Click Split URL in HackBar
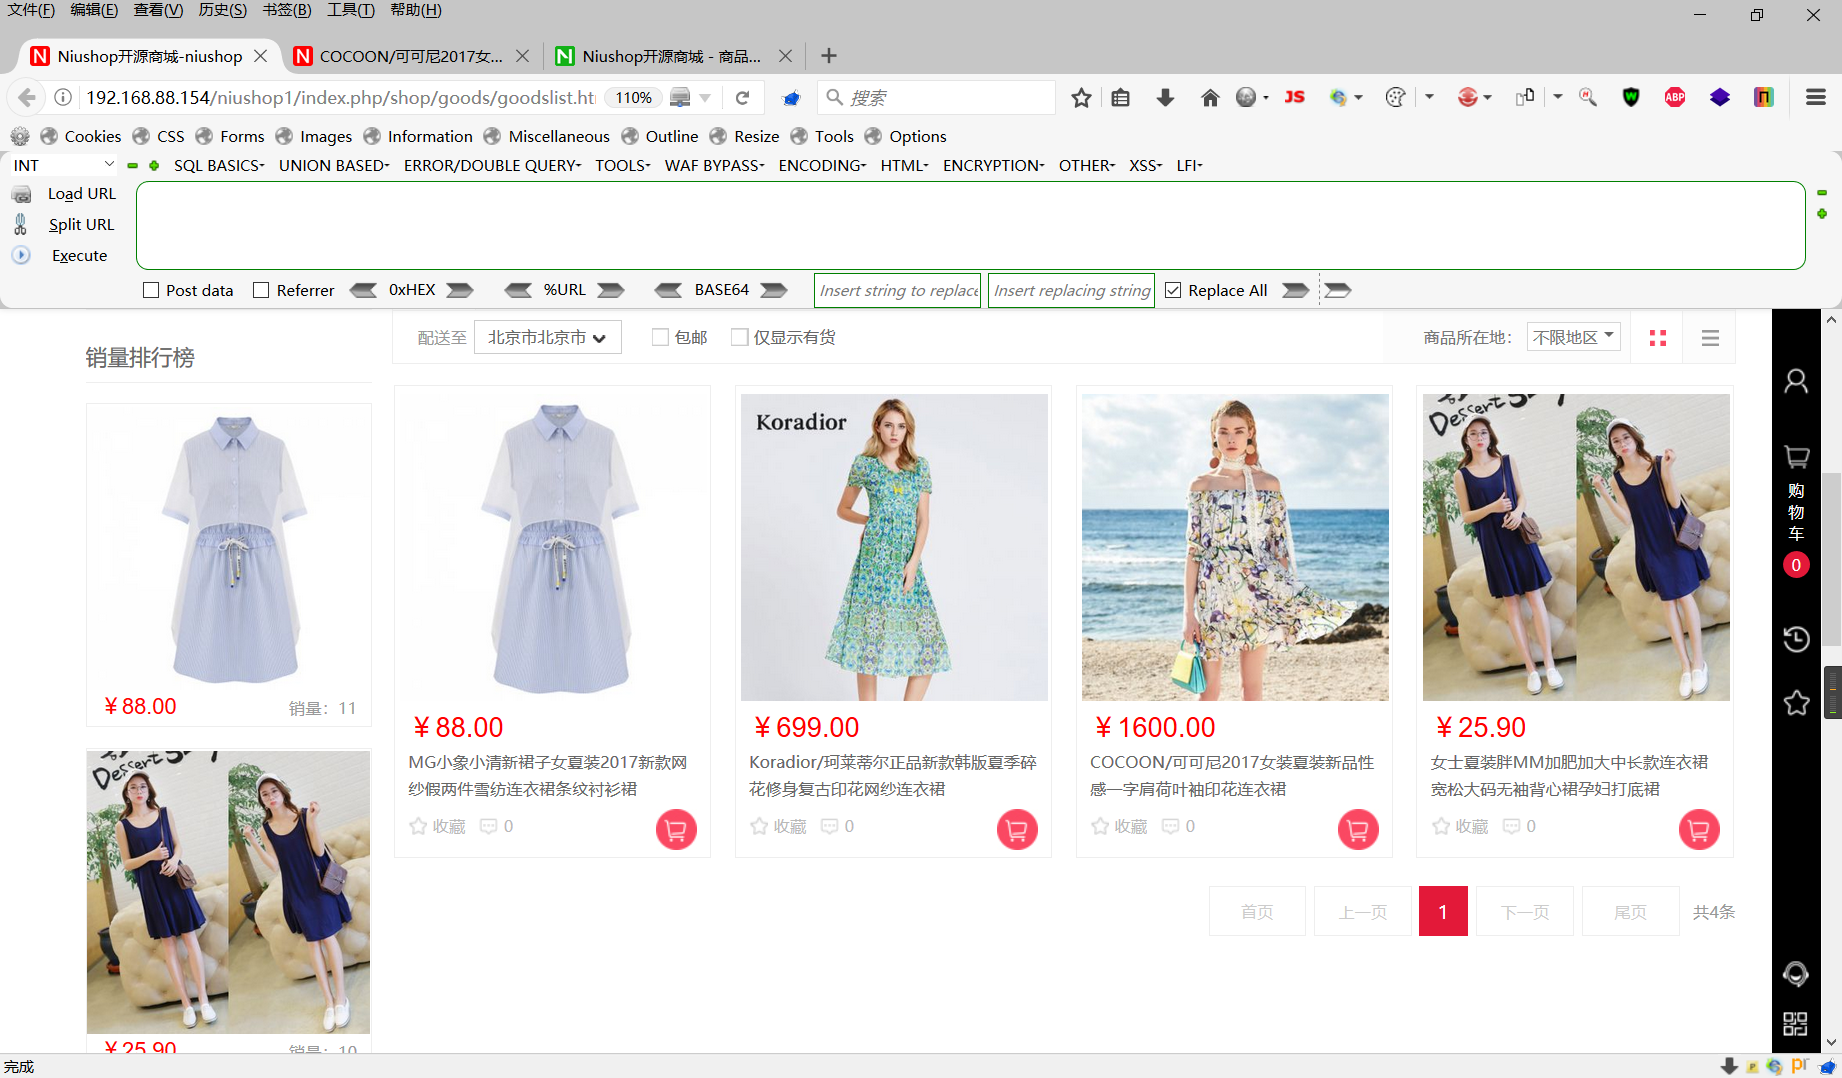The height and width of the screenshot is (1078, 1842). 80,224
